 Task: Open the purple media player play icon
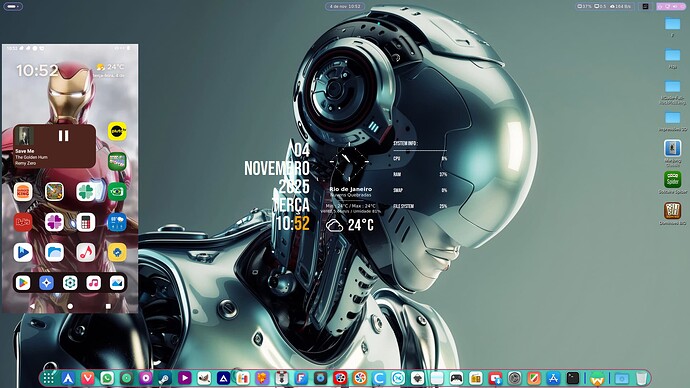[184, 378]
